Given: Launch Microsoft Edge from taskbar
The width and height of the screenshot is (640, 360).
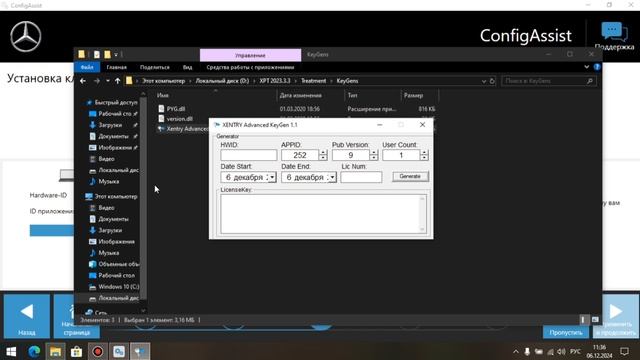Looking at the screenshot, I should (34, 351).
